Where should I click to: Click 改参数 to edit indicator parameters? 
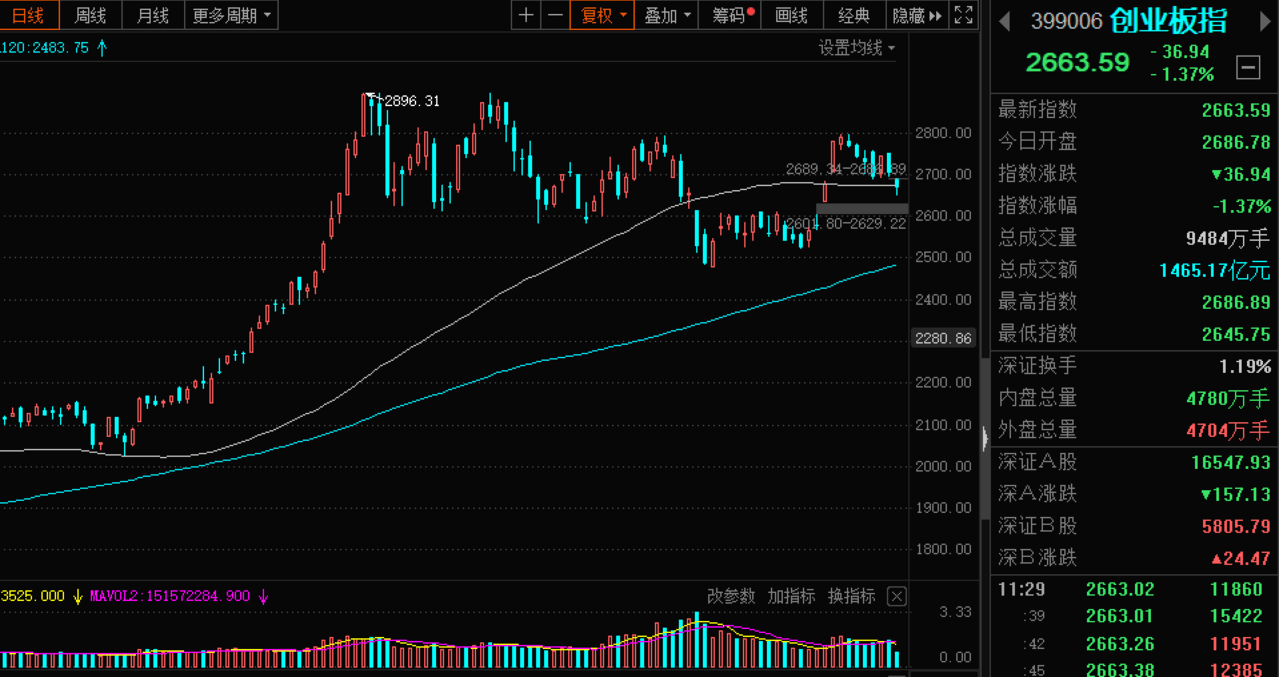pos(731,596)
